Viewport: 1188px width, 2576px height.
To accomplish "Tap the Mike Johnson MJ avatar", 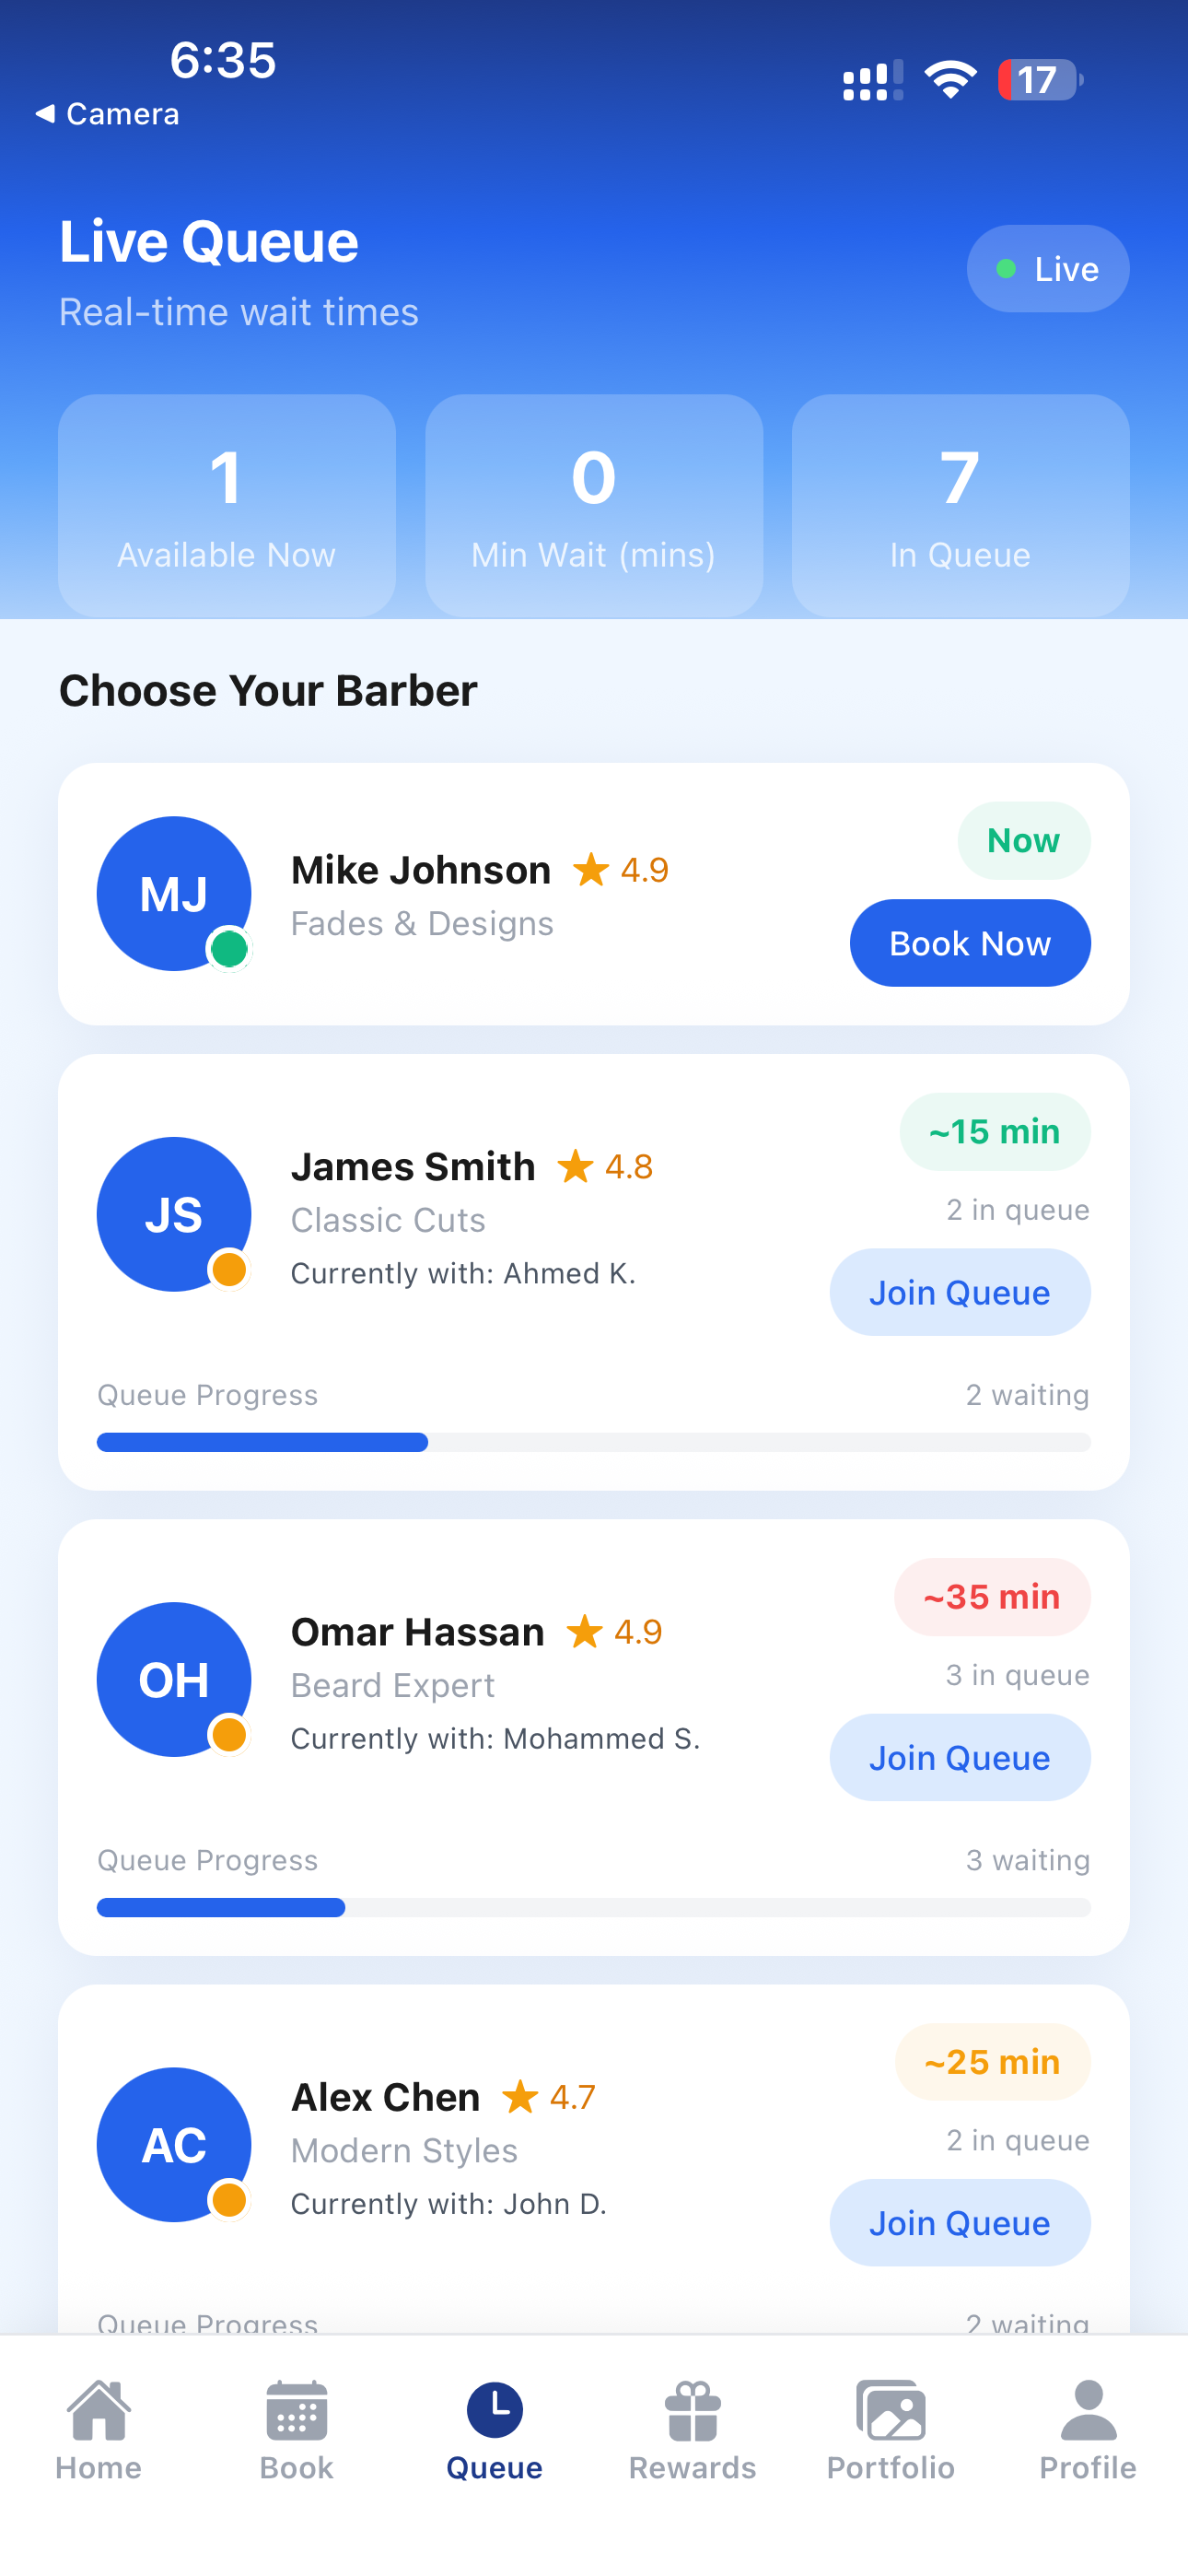I will tap(174, 893).
